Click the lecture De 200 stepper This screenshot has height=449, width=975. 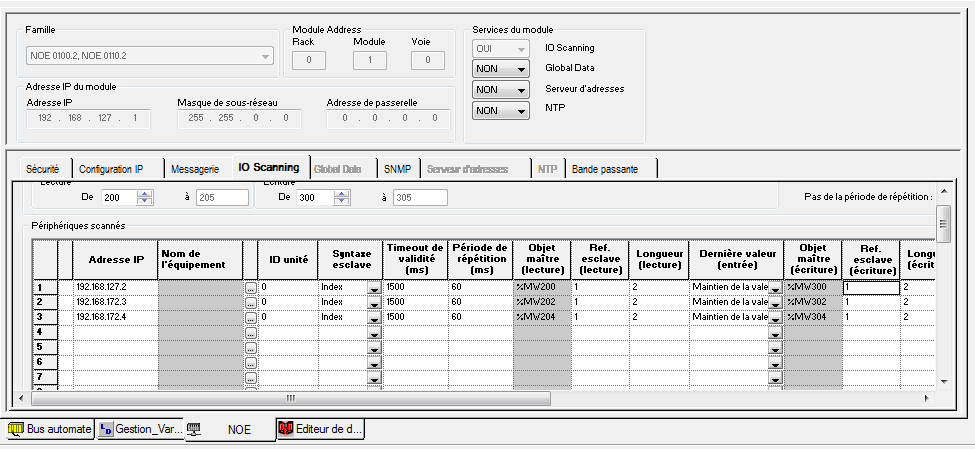[x=145, y=198]
